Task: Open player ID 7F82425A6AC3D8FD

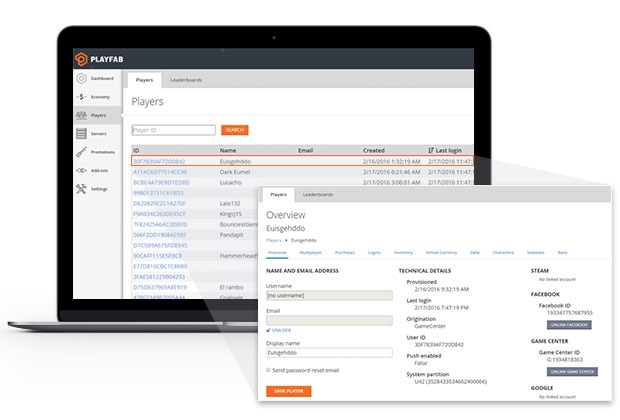Action: click(160, 224)
